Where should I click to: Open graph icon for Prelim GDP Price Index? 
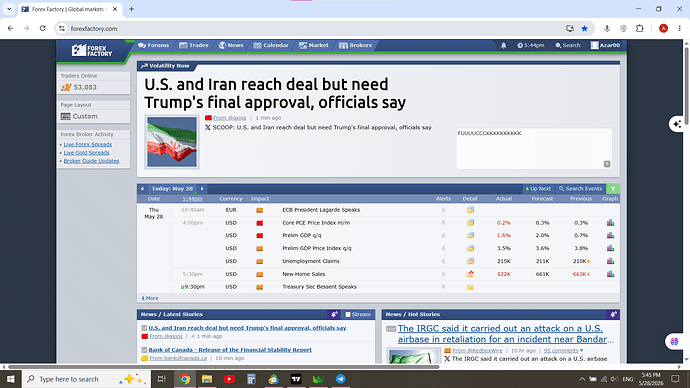(x=610, y=248)
